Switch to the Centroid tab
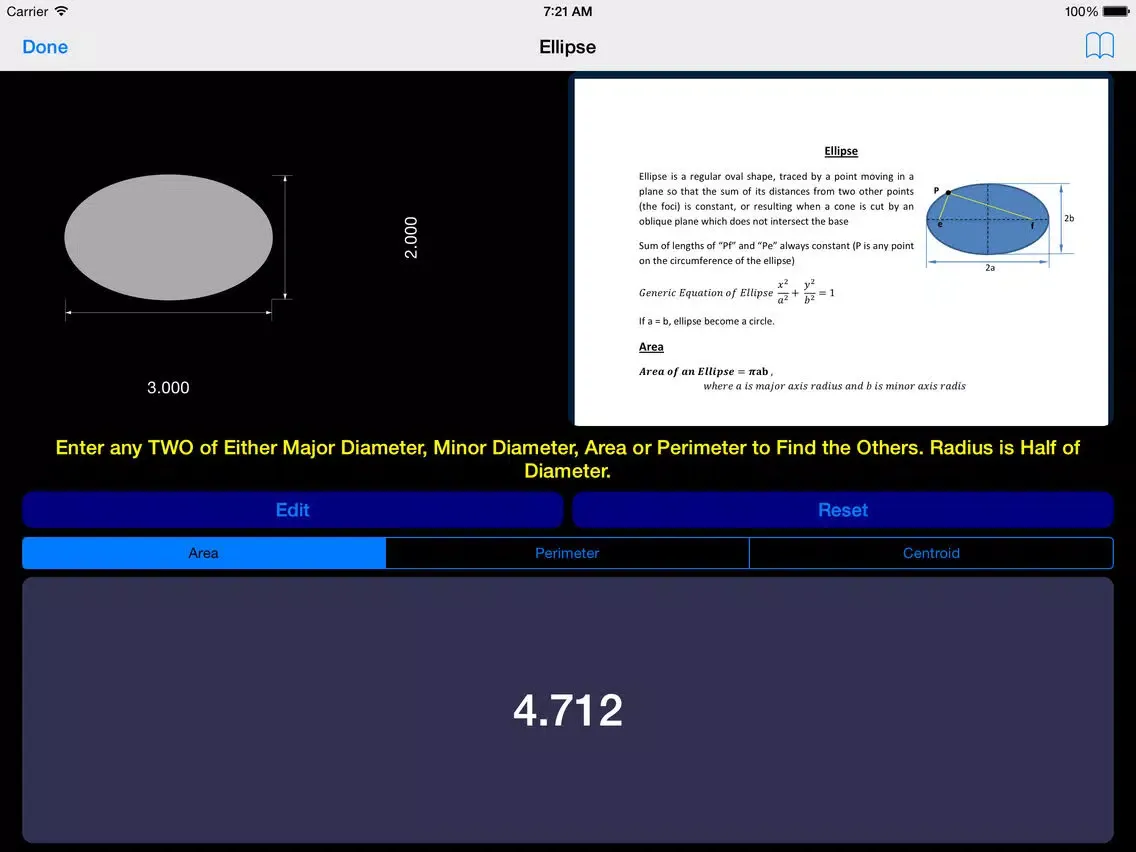Image resolution: width=1136 pixels, height=852 pixels. (x=931, y=553)
